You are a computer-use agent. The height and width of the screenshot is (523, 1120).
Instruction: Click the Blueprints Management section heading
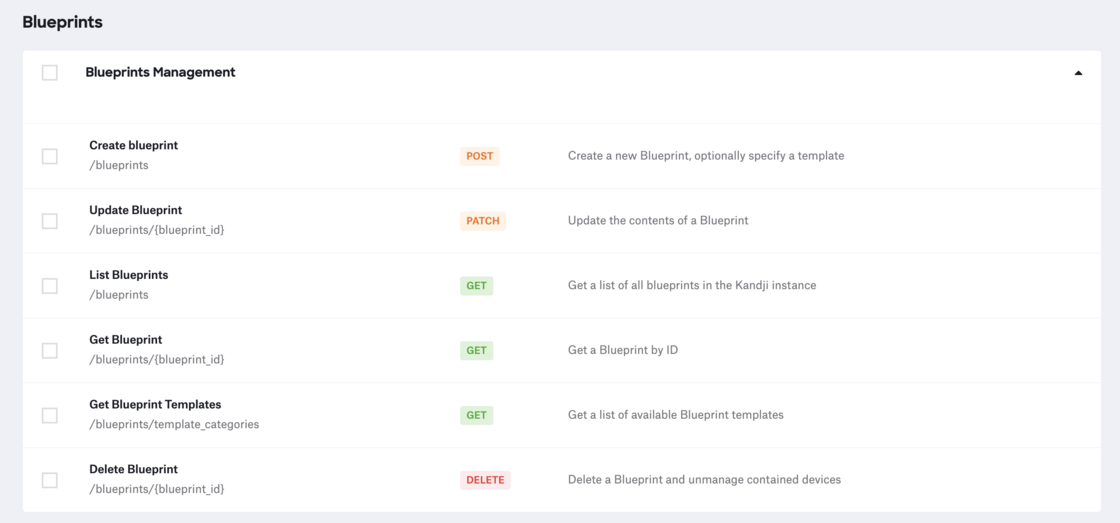click(x=160, y=72)
